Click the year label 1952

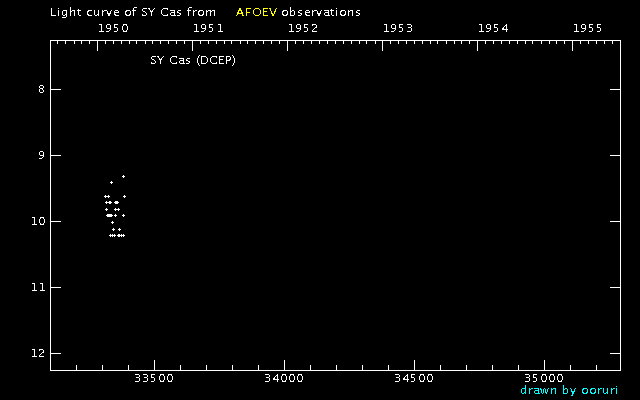point(303,28)
